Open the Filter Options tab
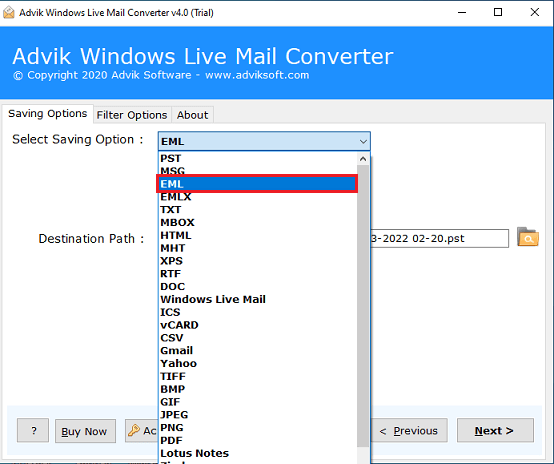The height and width of the screenshot is (464, 554). tap(132, 115)
